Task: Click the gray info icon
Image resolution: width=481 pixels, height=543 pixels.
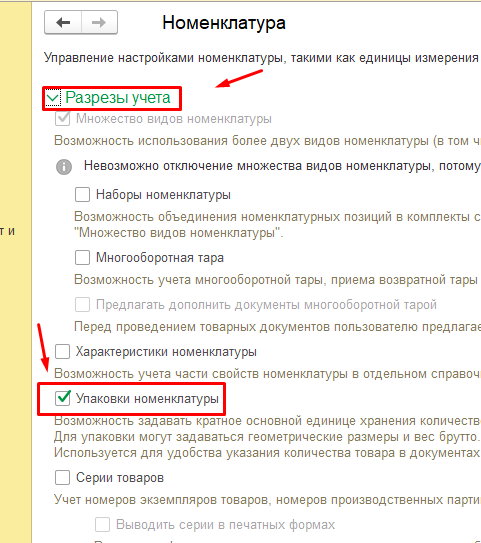Action: tap(64, 167)
